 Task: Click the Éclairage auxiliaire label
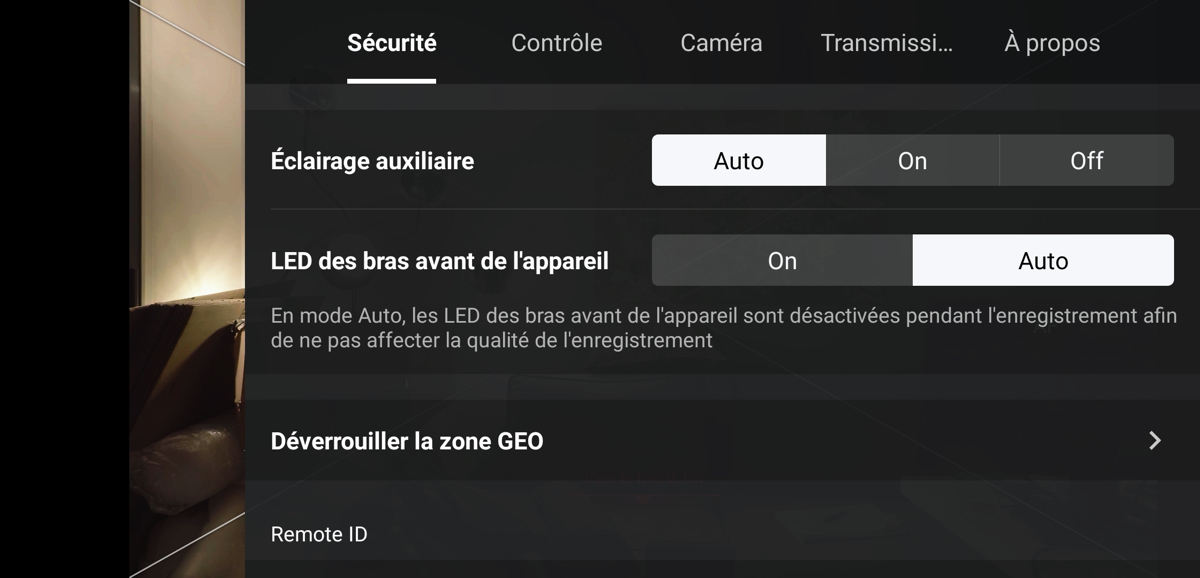click(x=372, y=160)
